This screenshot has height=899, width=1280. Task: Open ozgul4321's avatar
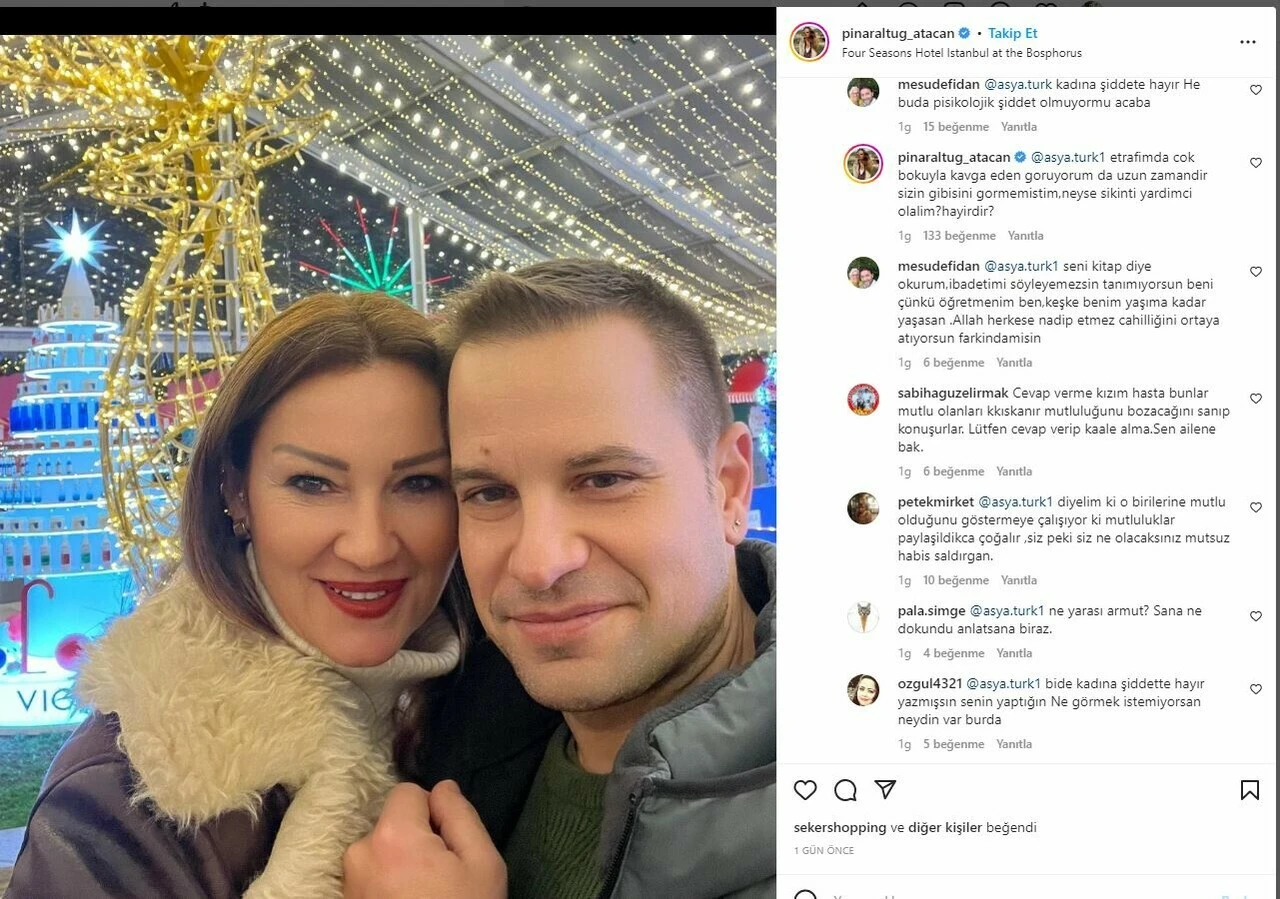(863, 690)
